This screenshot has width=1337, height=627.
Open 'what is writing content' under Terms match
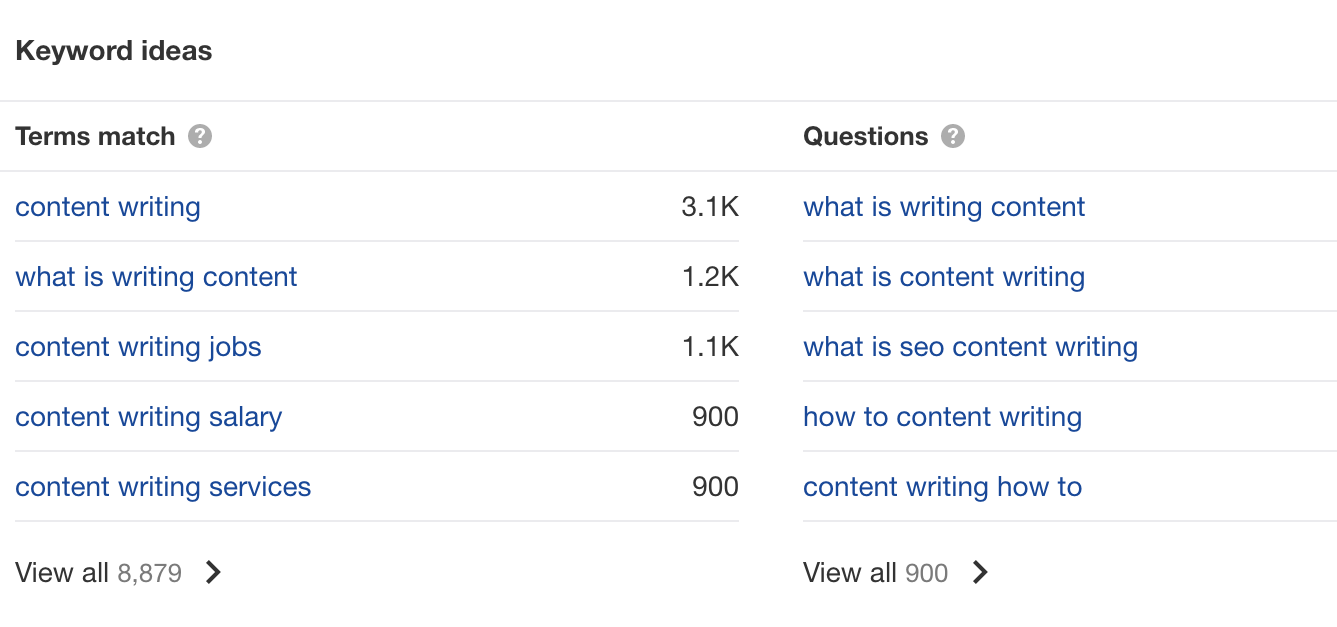click(156, 277)
